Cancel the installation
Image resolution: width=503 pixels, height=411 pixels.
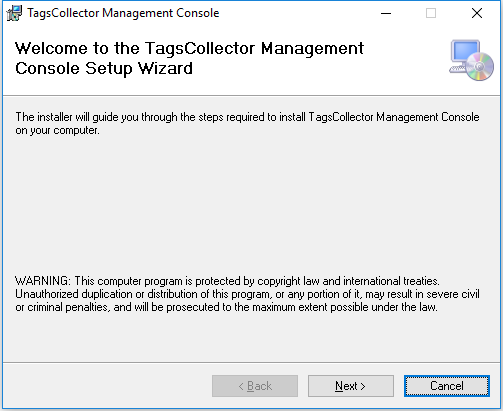pos(447,386)
